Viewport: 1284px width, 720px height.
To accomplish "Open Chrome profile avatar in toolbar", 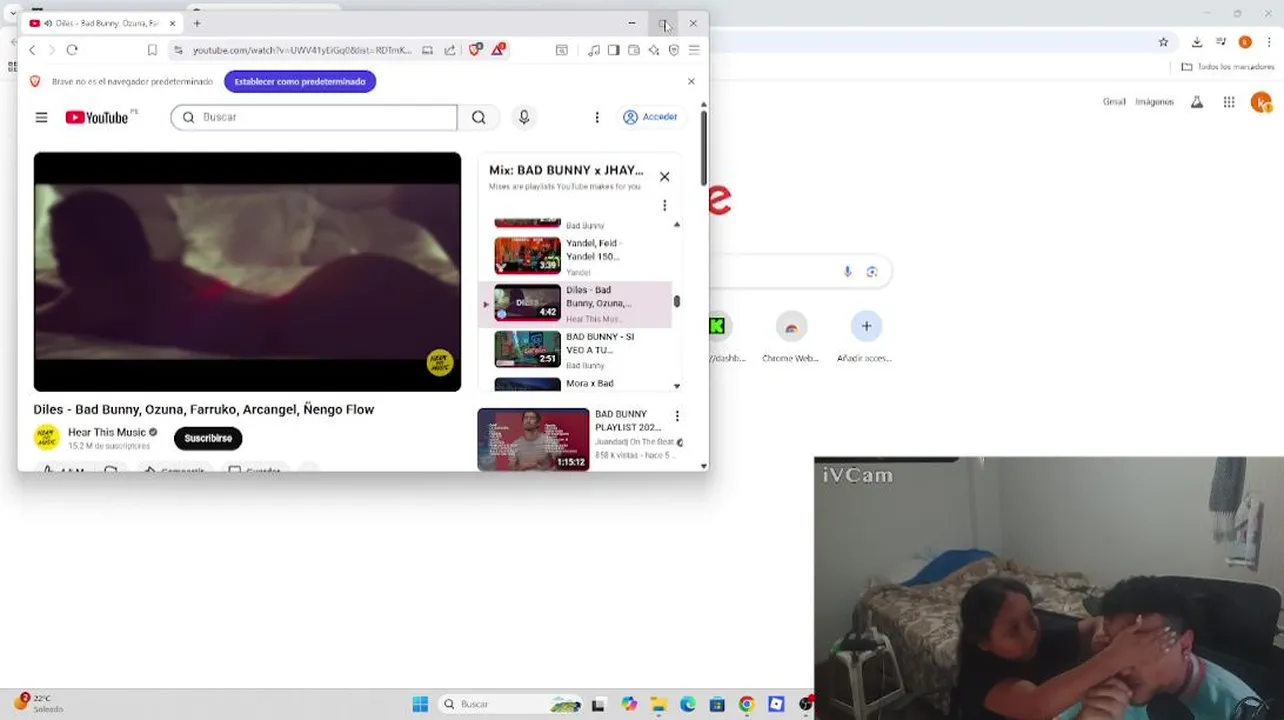I will (x=1245, y=42).
